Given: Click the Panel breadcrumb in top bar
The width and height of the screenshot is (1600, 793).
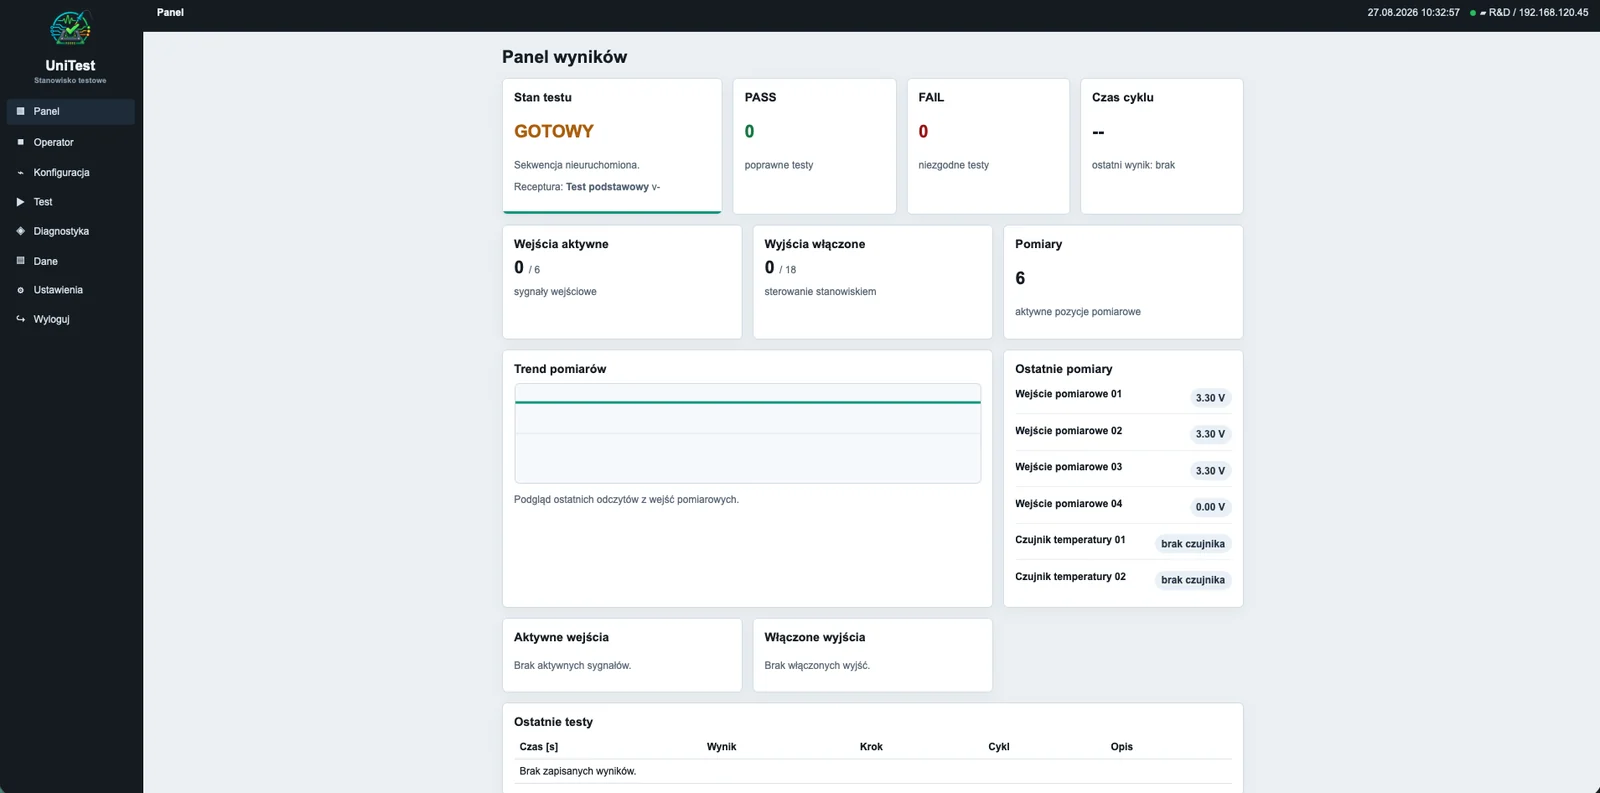Looking at the screenshot, I should (170, 12).
